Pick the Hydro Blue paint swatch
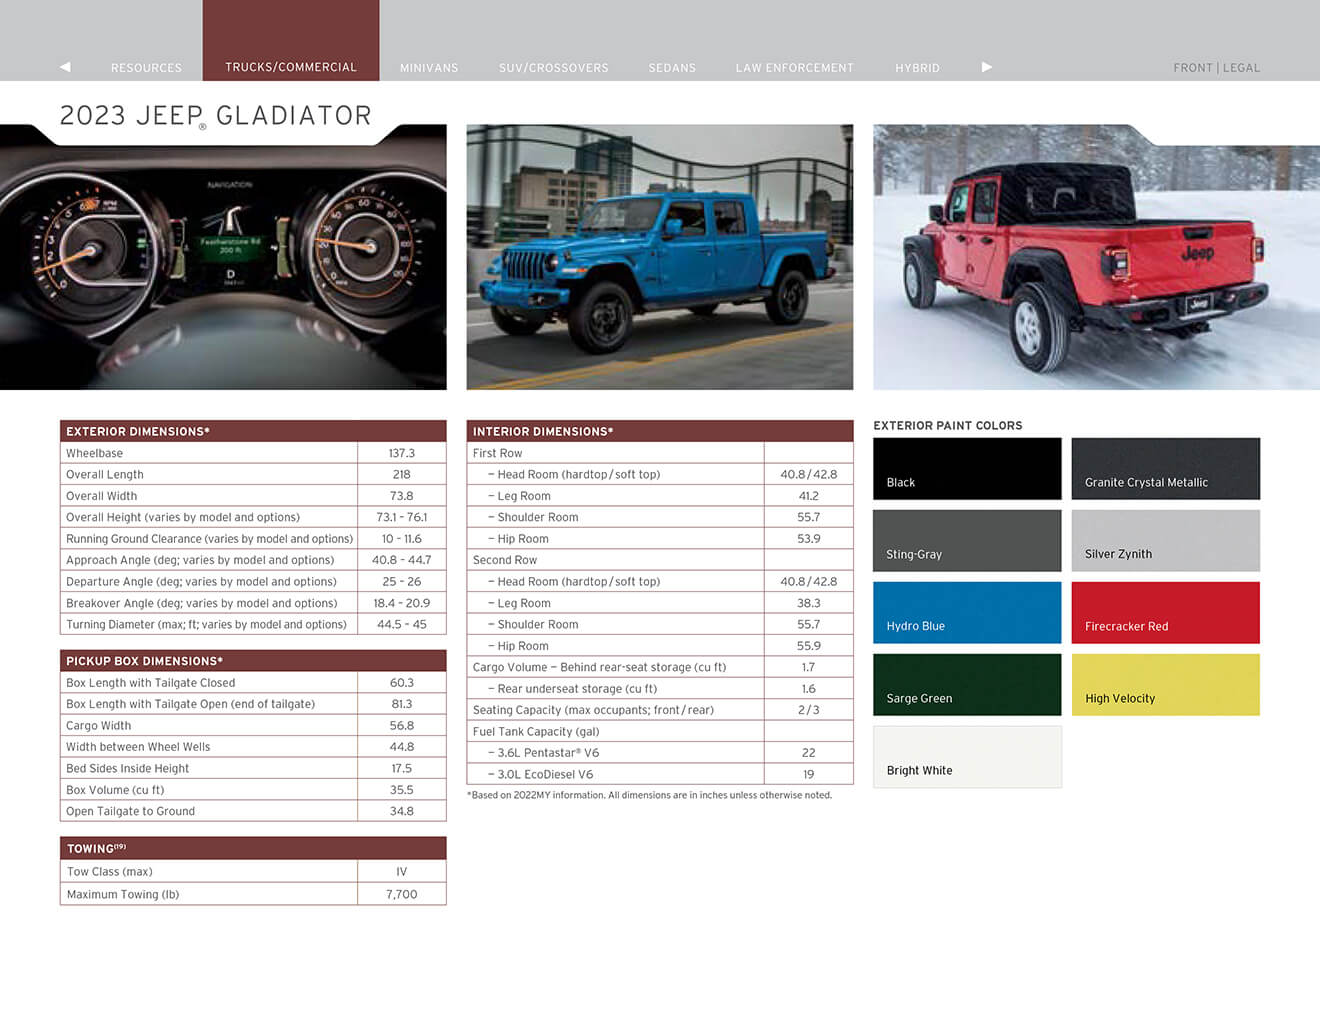 pyautogui.click(x=967, y=613)
